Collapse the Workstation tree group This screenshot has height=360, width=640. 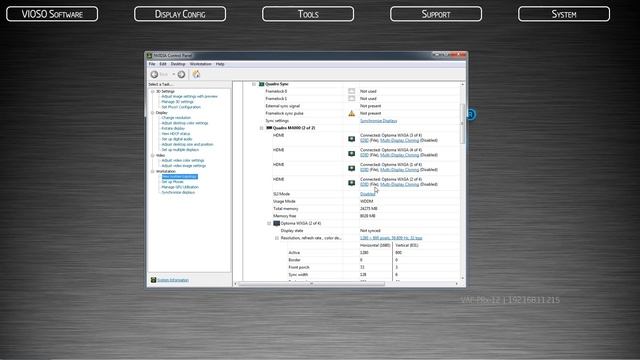click(x=153, y=171)
